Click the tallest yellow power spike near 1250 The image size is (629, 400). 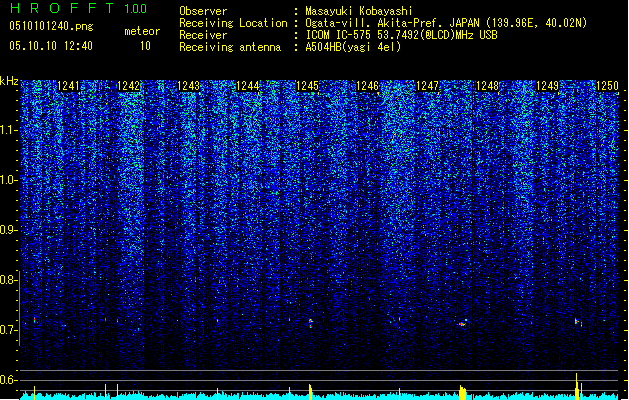576,386
